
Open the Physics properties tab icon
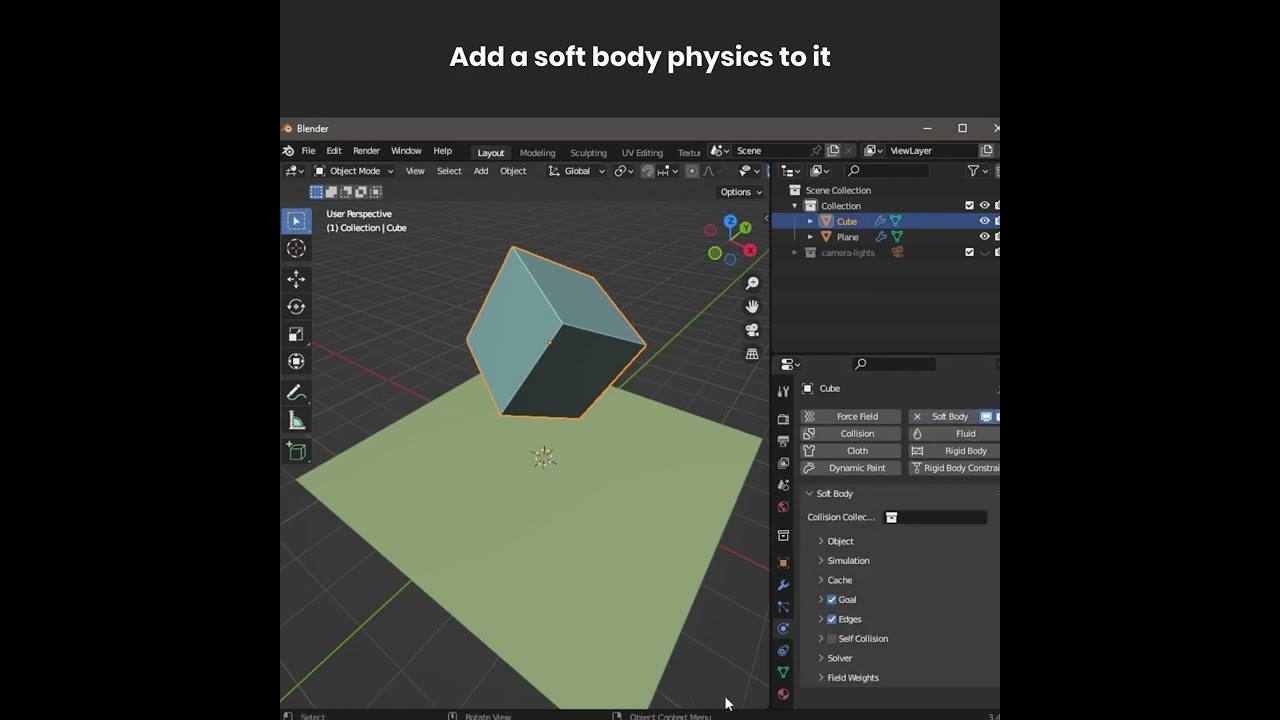coord(783,629)
